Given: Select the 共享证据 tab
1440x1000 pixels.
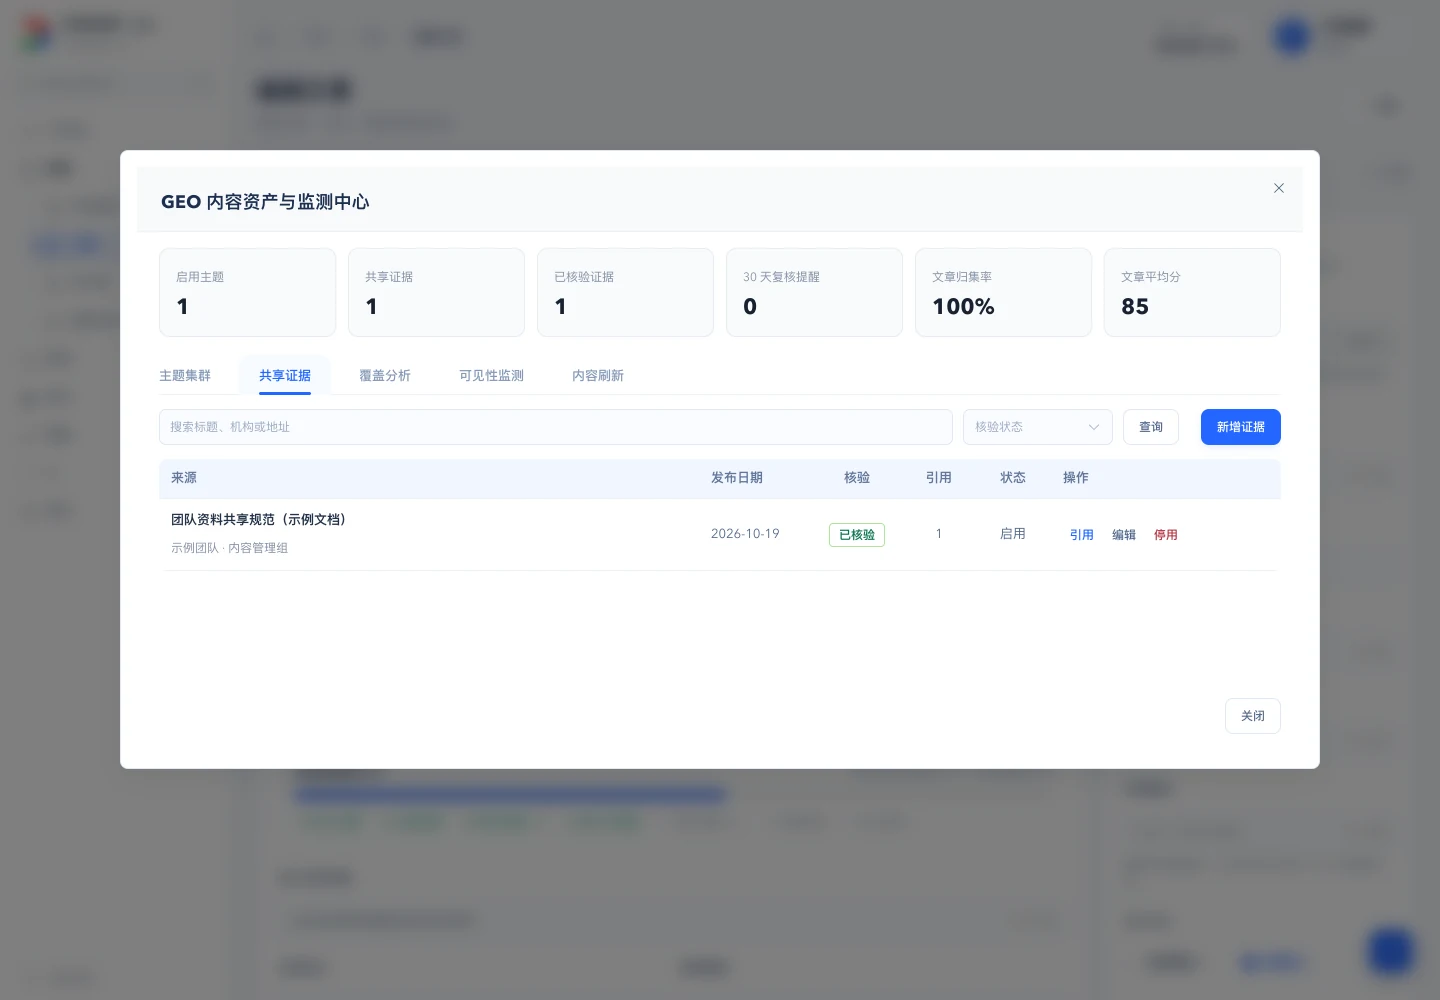Looking at the screenshot, I should pos(285,376).
